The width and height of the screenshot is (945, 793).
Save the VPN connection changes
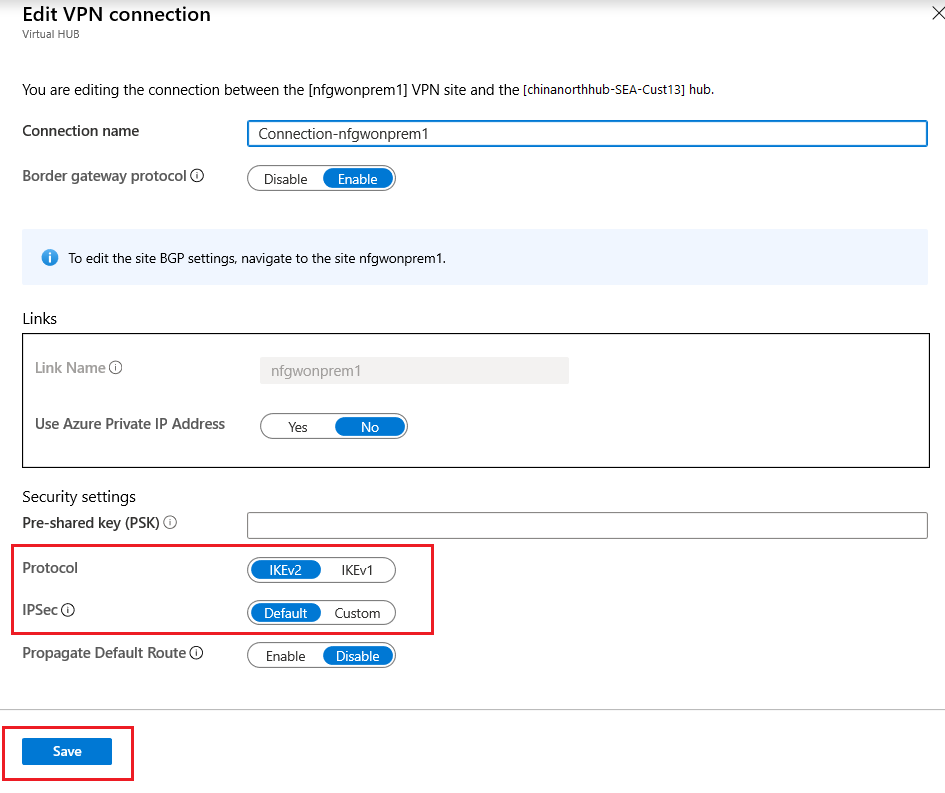67,752
